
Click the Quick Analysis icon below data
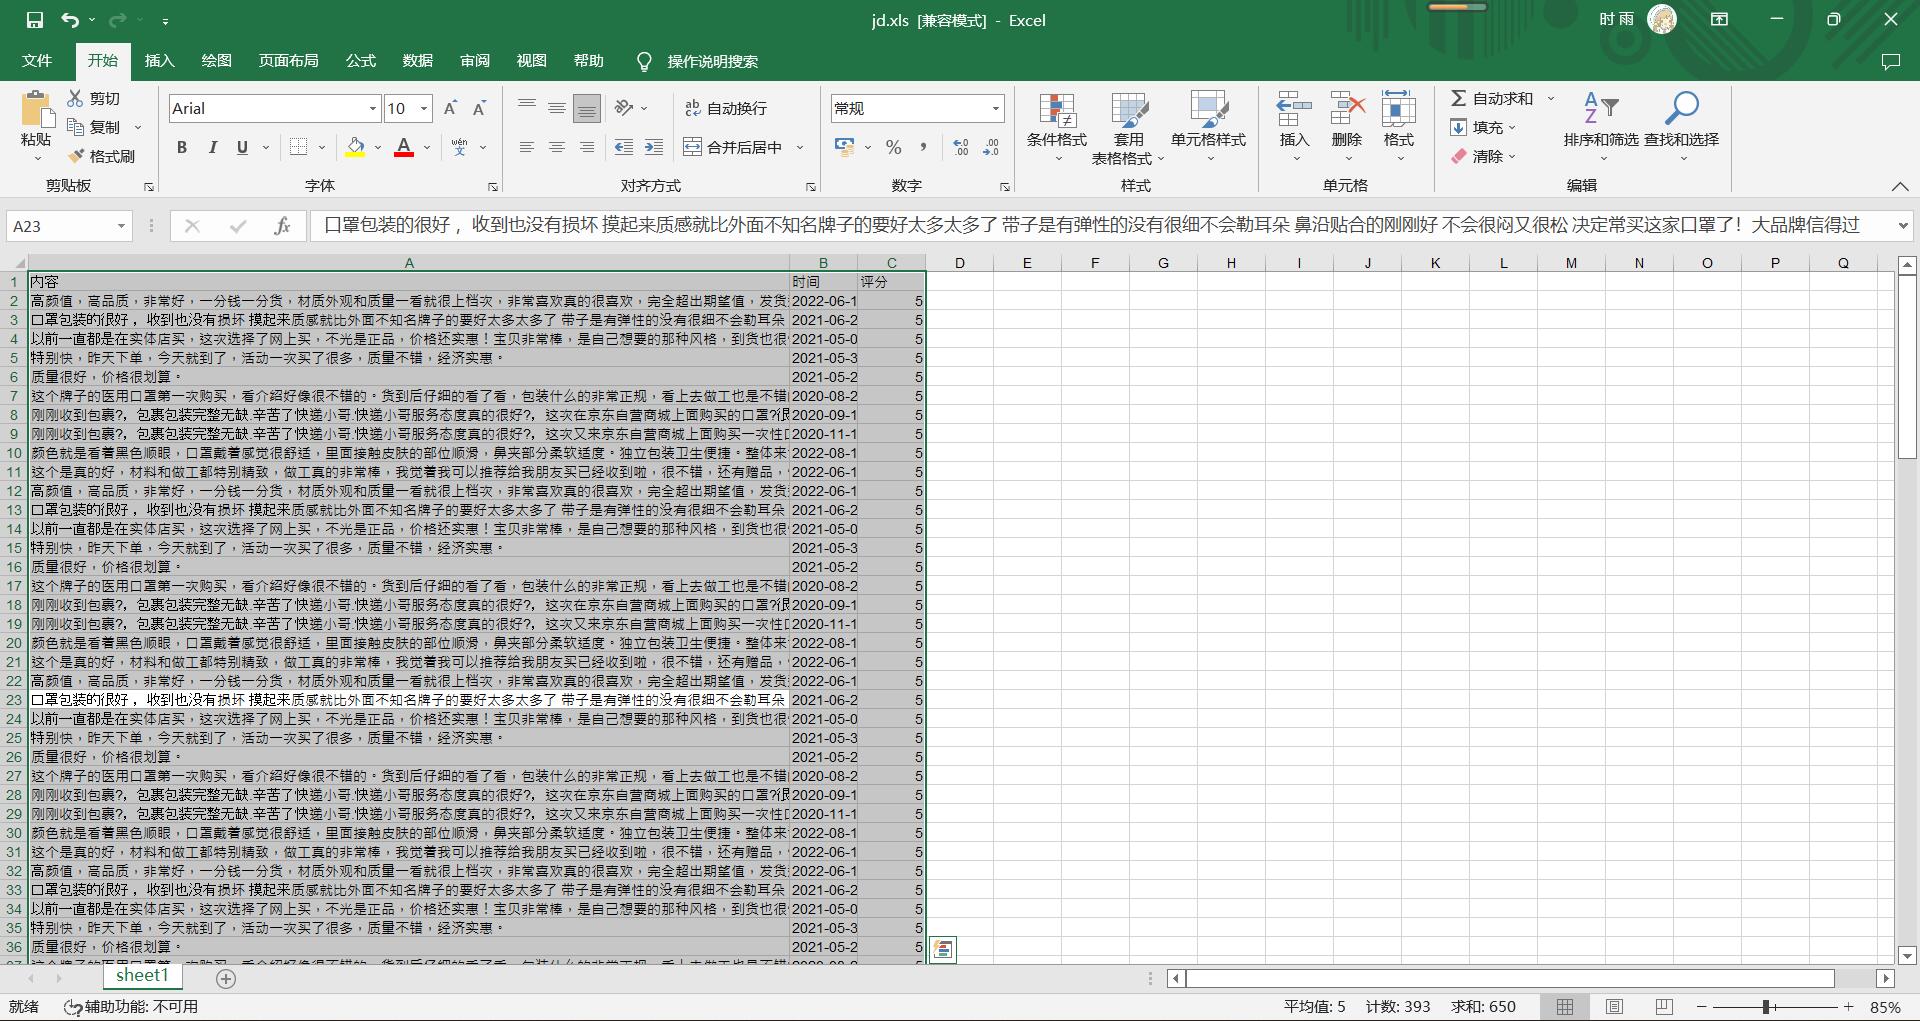(x=942, y=949)
